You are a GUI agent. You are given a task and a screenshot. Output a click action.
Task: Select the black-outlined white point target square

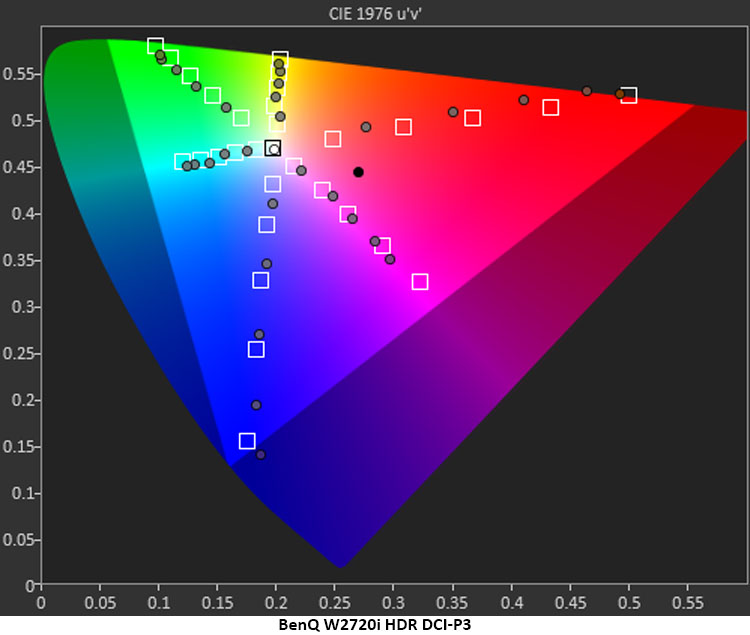(273, 148)
